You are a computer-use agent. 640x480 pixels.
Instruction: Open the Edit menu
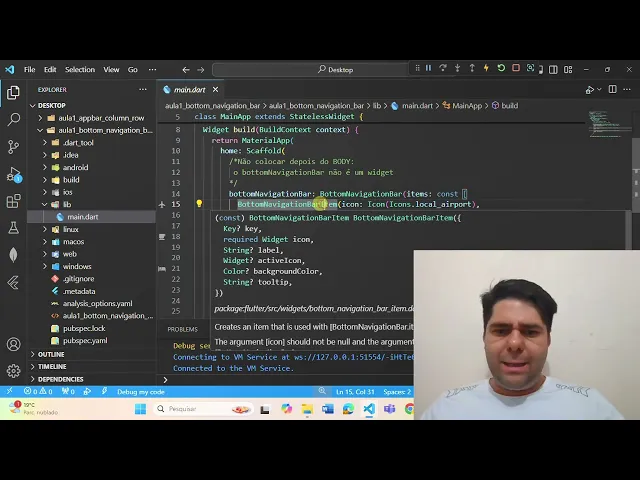50,70
